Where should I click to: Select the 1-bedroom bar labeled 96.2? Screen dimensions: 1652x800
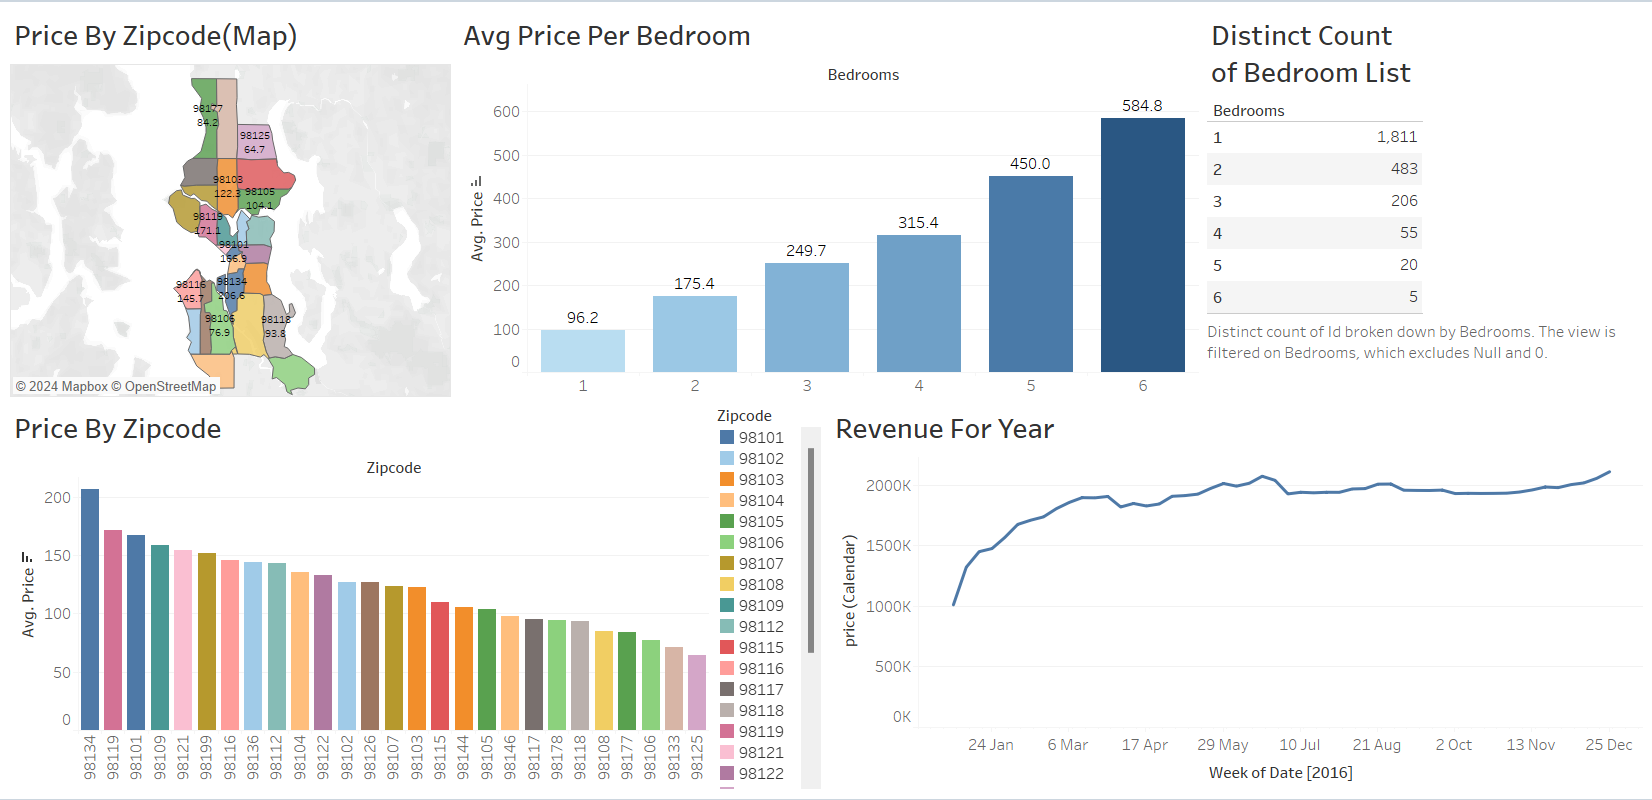tap(583, 351)
